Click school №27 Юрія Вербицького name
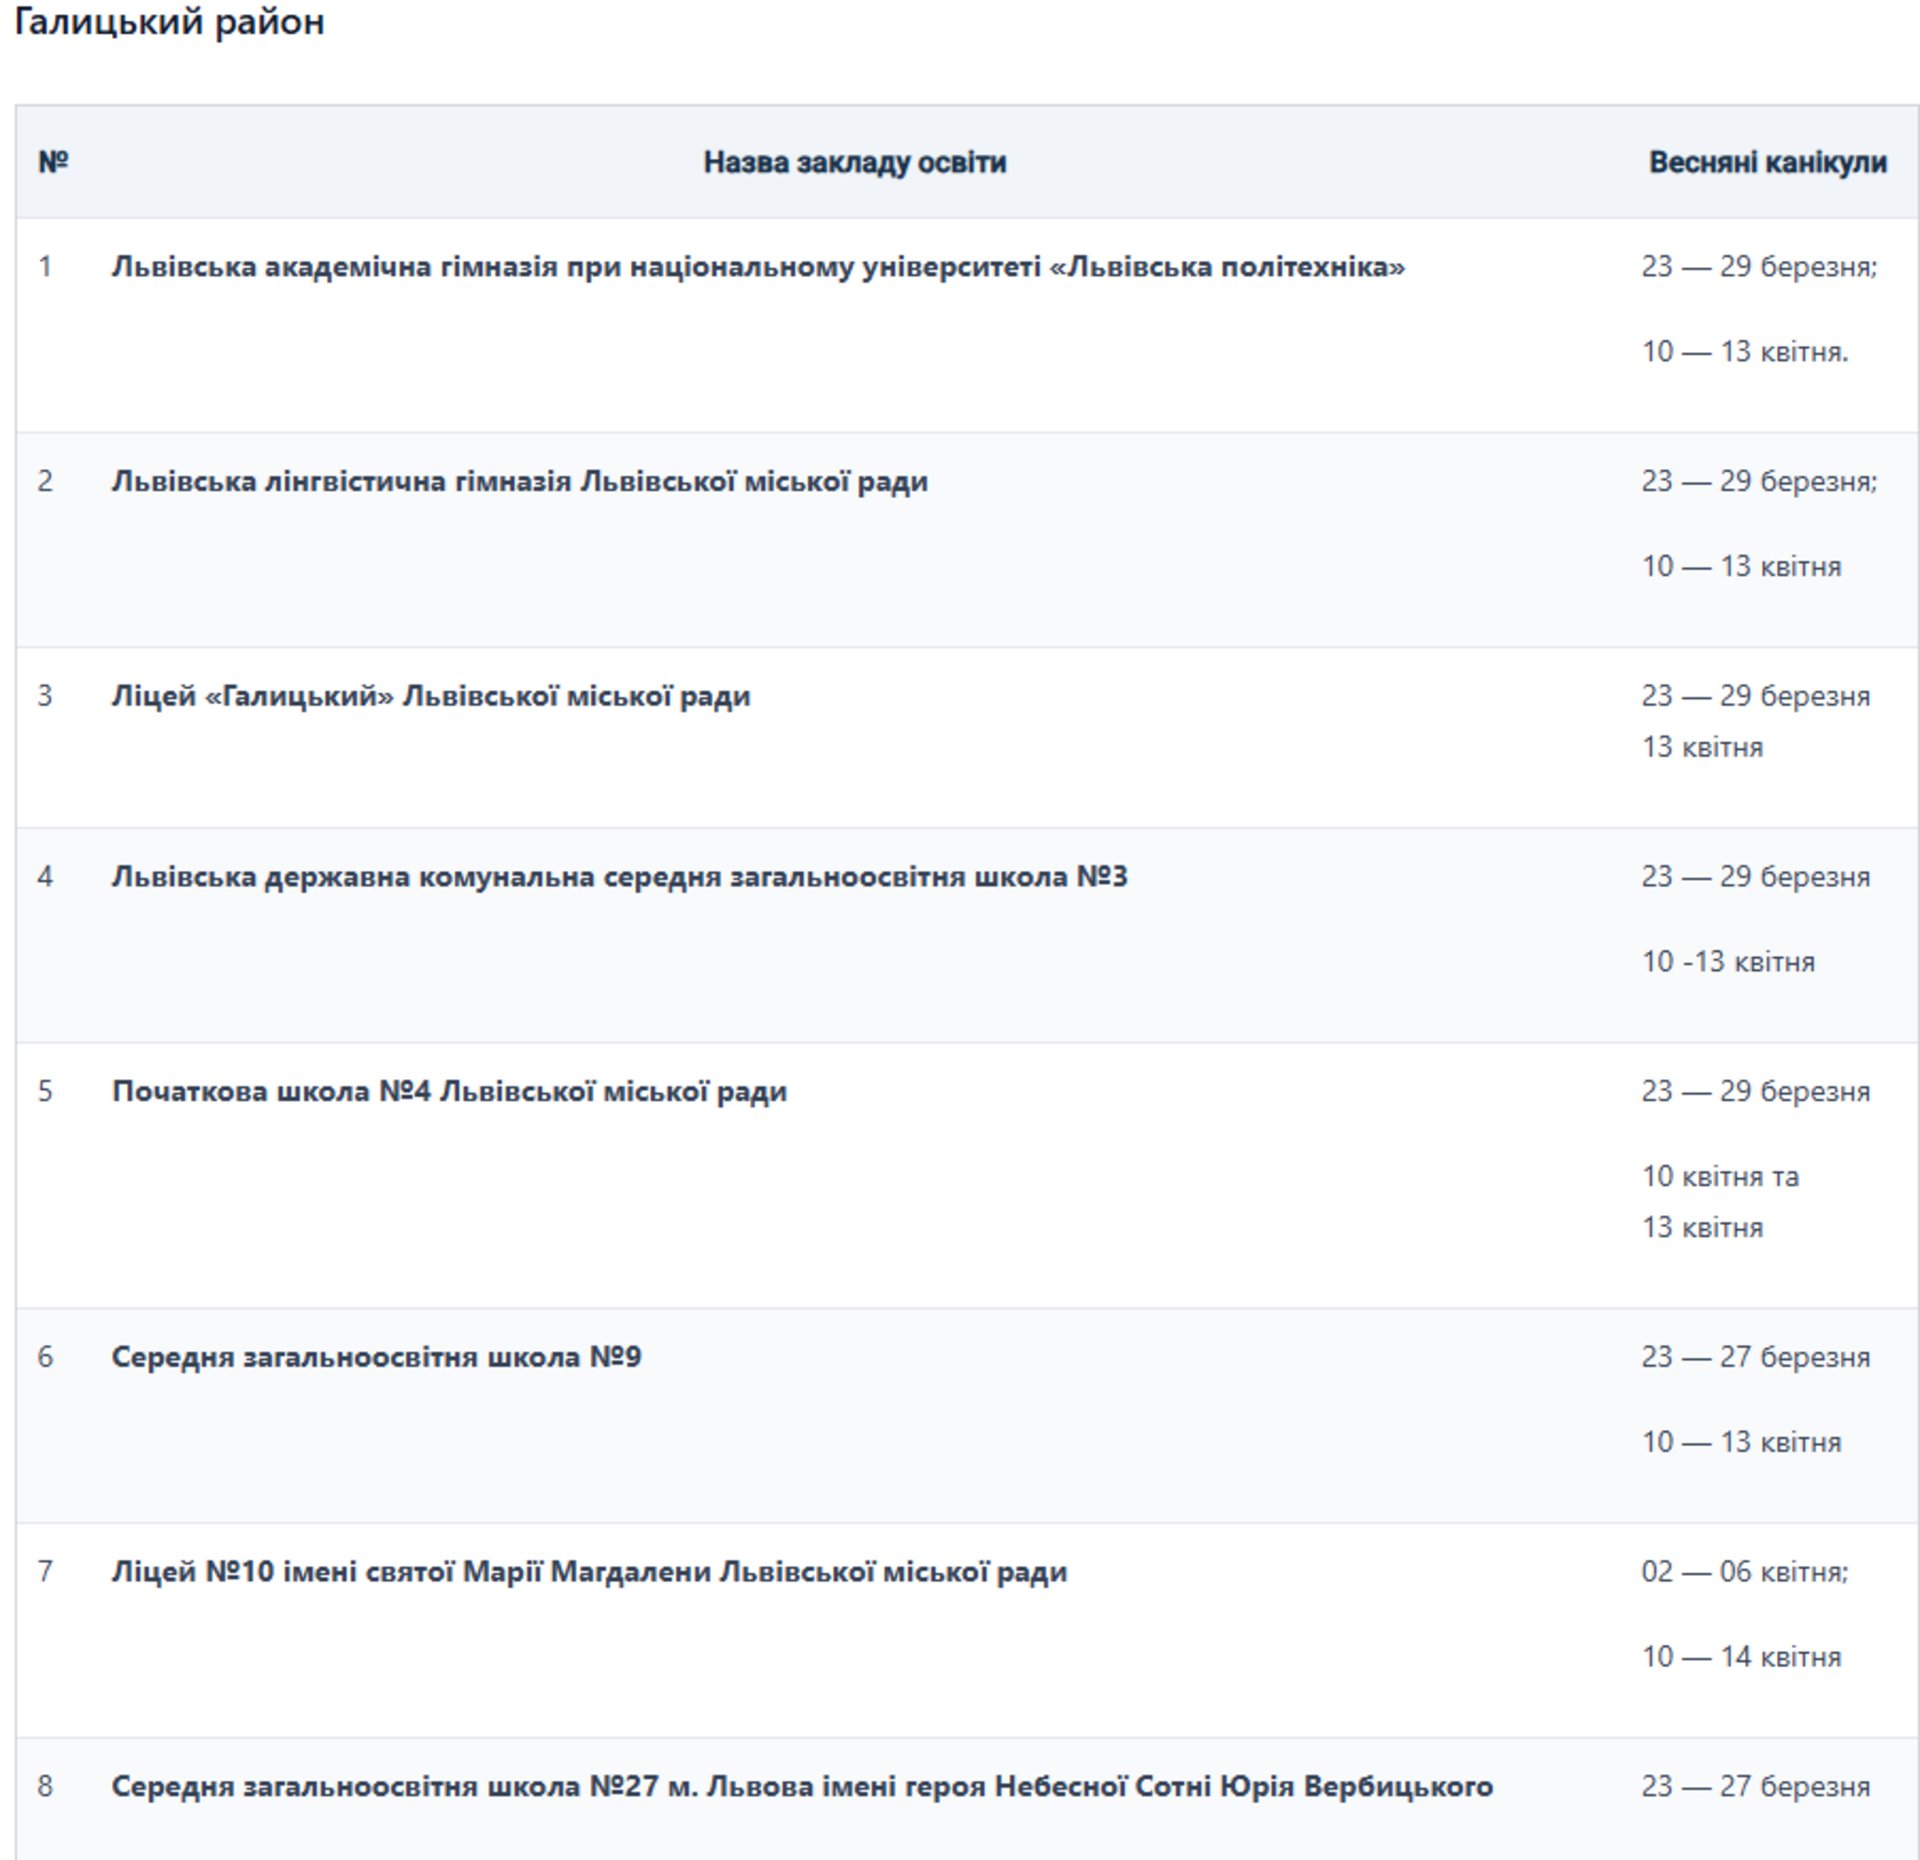The width and height of the screenshot is (1920, 1860). click(x=801, y=1786)
